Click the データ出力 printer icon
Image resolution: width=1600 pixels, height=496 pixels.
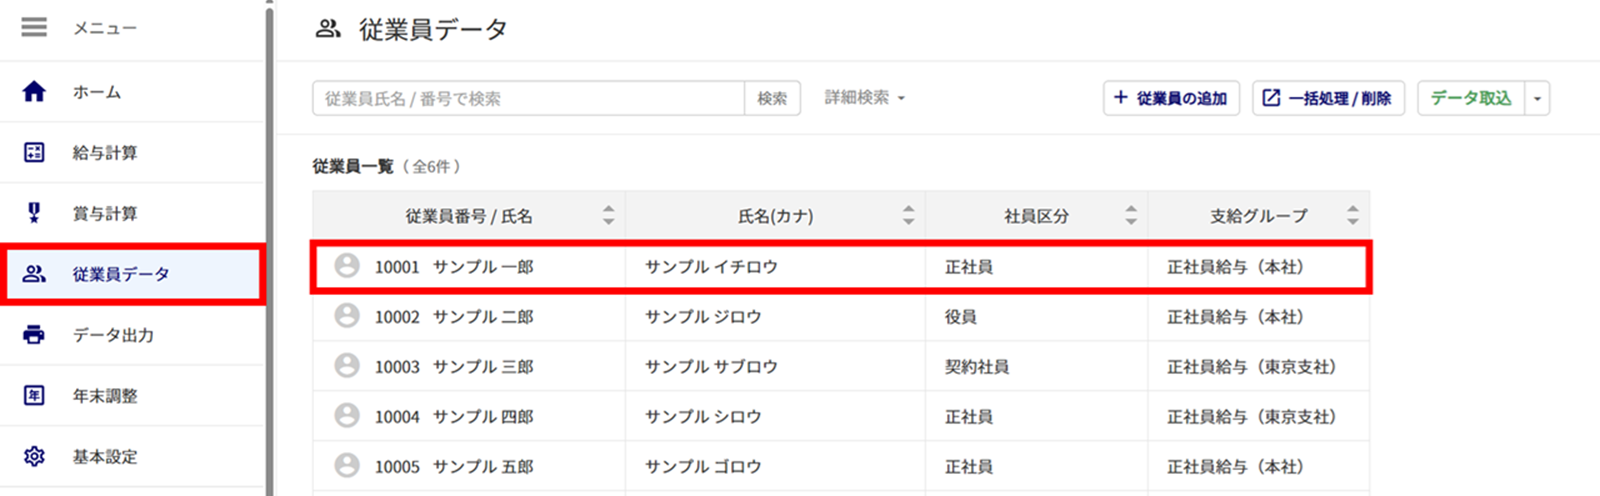coord(34,335)
